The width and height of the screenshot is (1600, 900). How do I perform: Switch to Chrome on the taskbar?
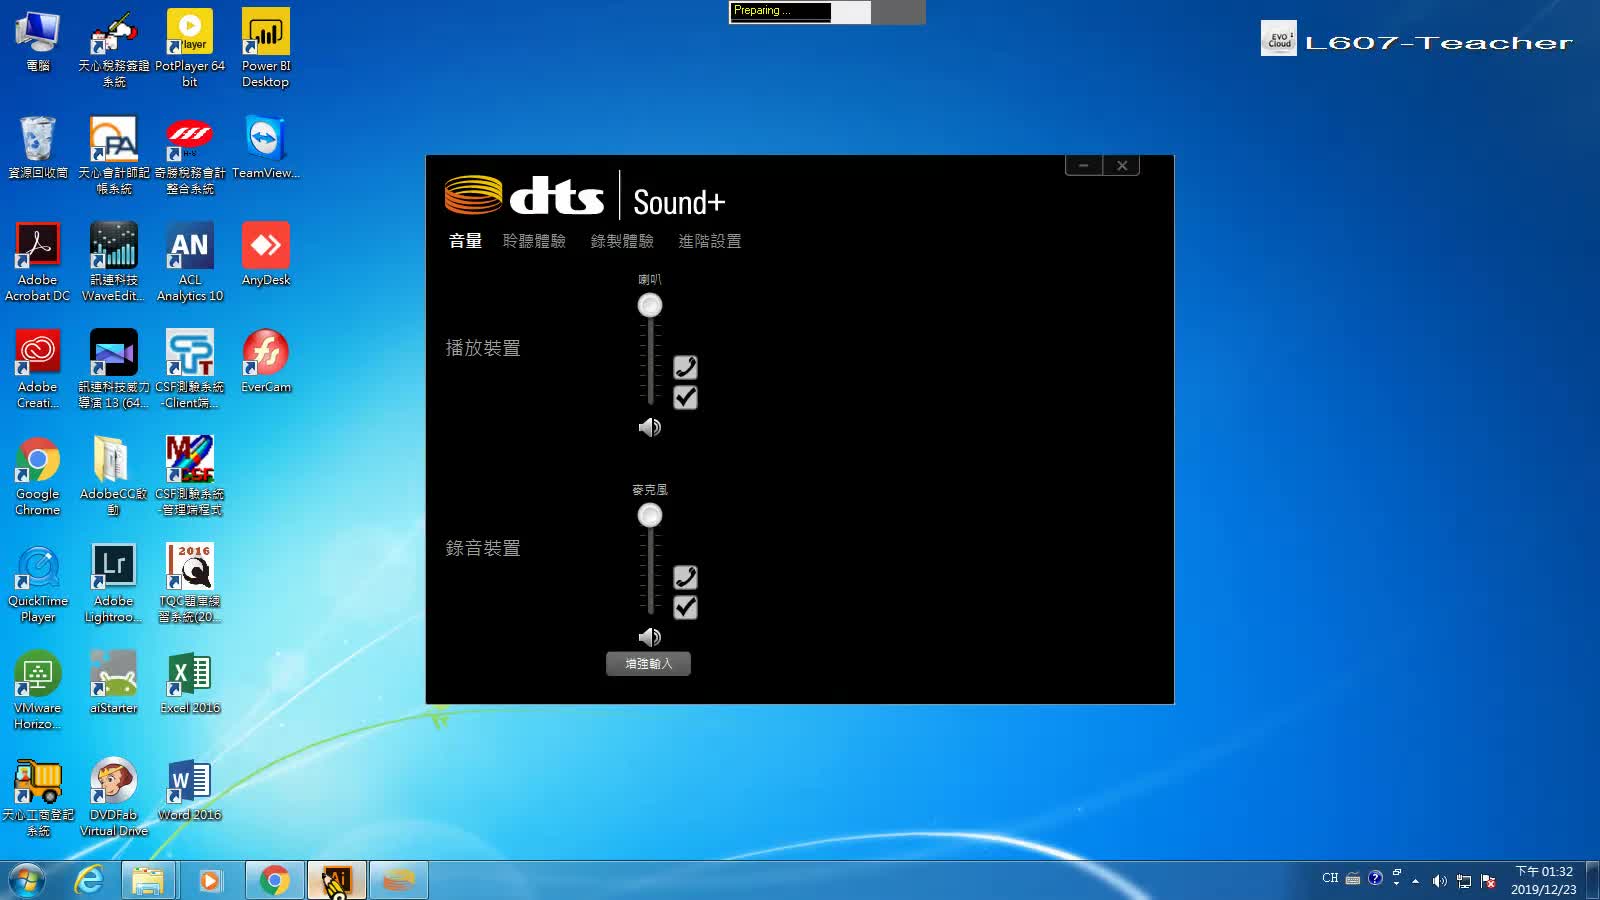click(274, 880)
